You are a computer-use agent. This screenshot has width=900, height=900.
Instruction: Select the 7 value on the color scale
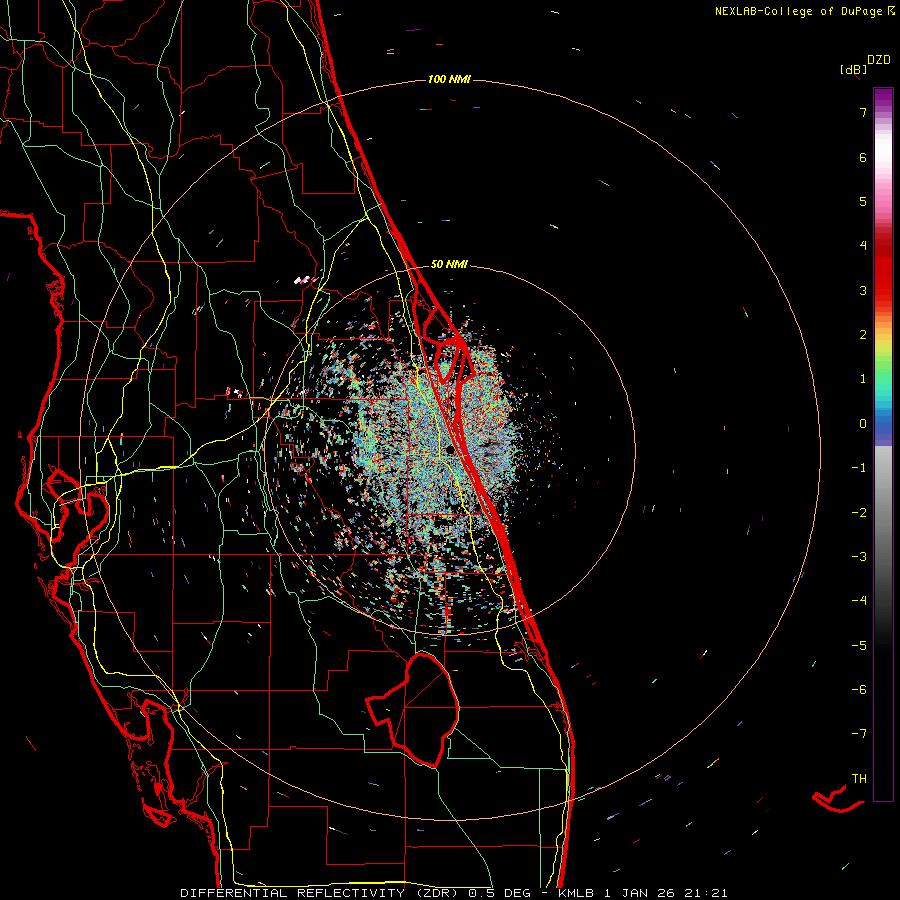(863, 112)
